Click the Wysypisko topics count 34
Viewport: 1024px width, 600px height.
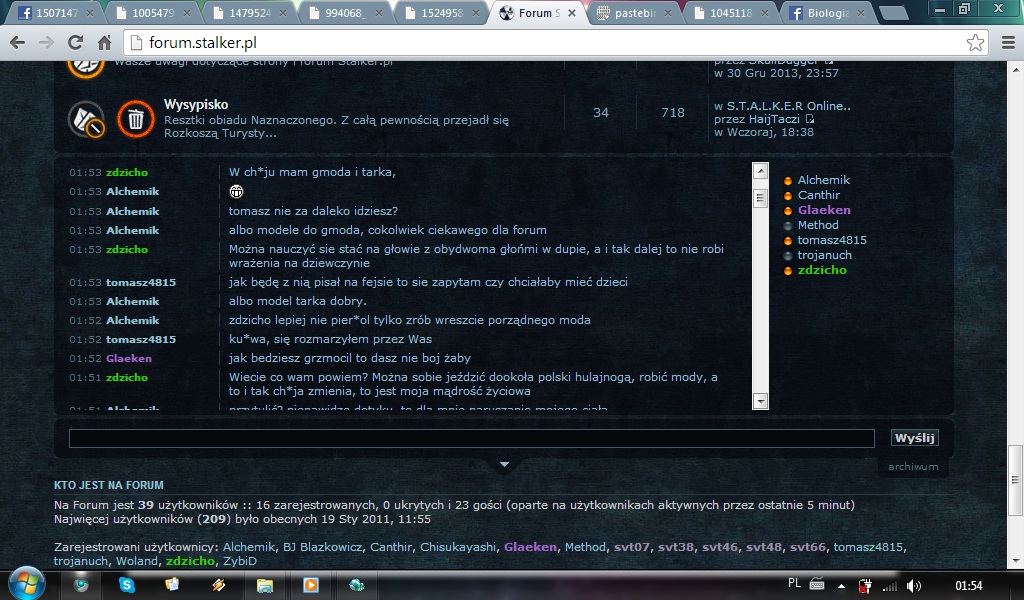601,112
